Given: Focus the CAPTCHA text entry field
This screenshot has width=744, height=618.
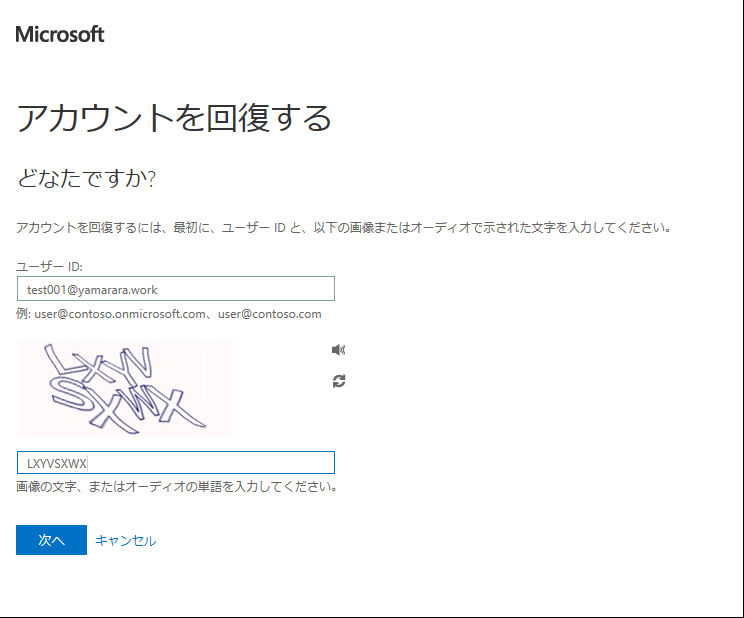Looking at the screenshot, I should 176,462.
